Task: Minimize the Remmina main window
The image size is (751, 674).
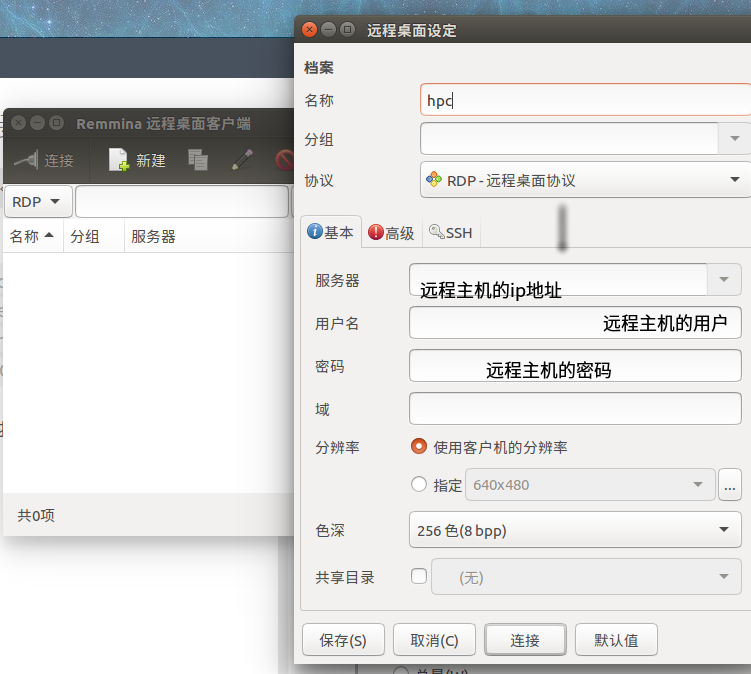Action: click(x=38, y=123)
